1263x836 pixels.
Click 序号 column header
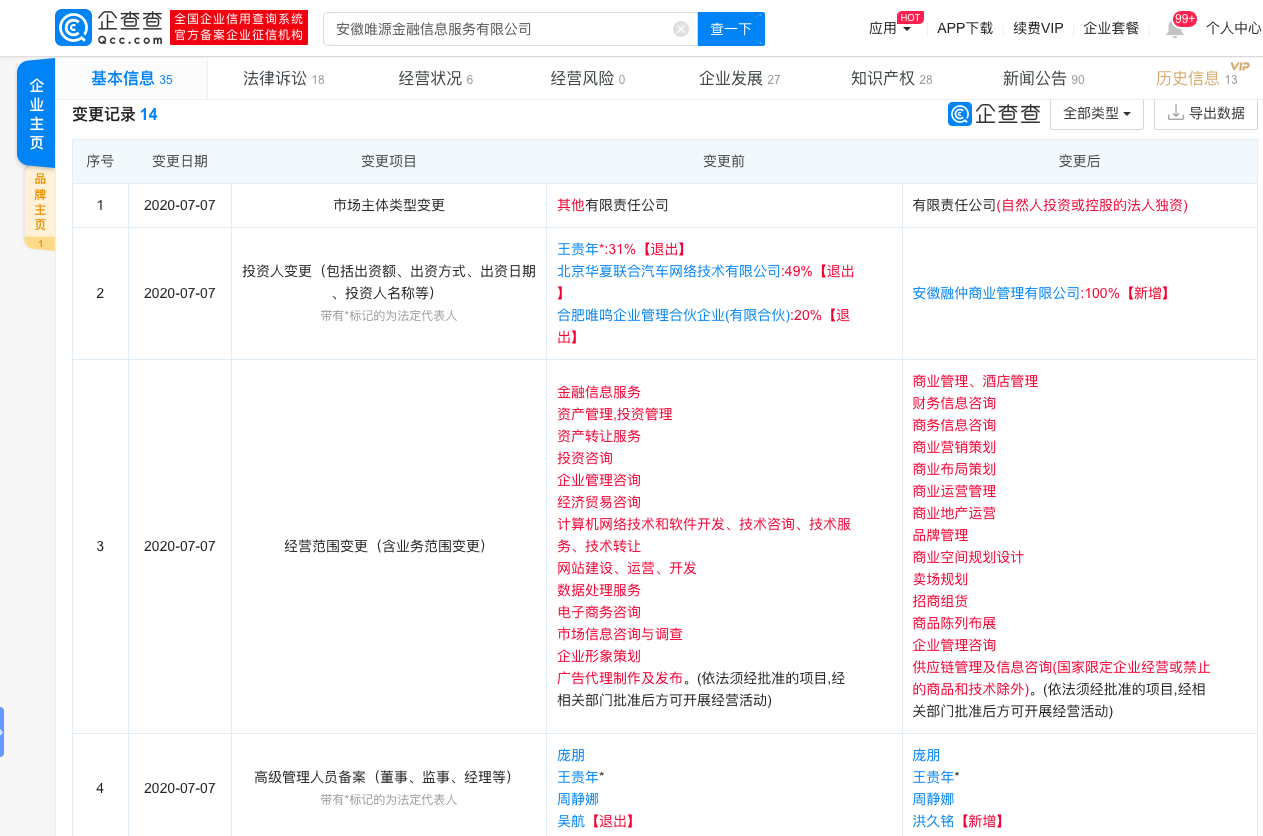100,161
